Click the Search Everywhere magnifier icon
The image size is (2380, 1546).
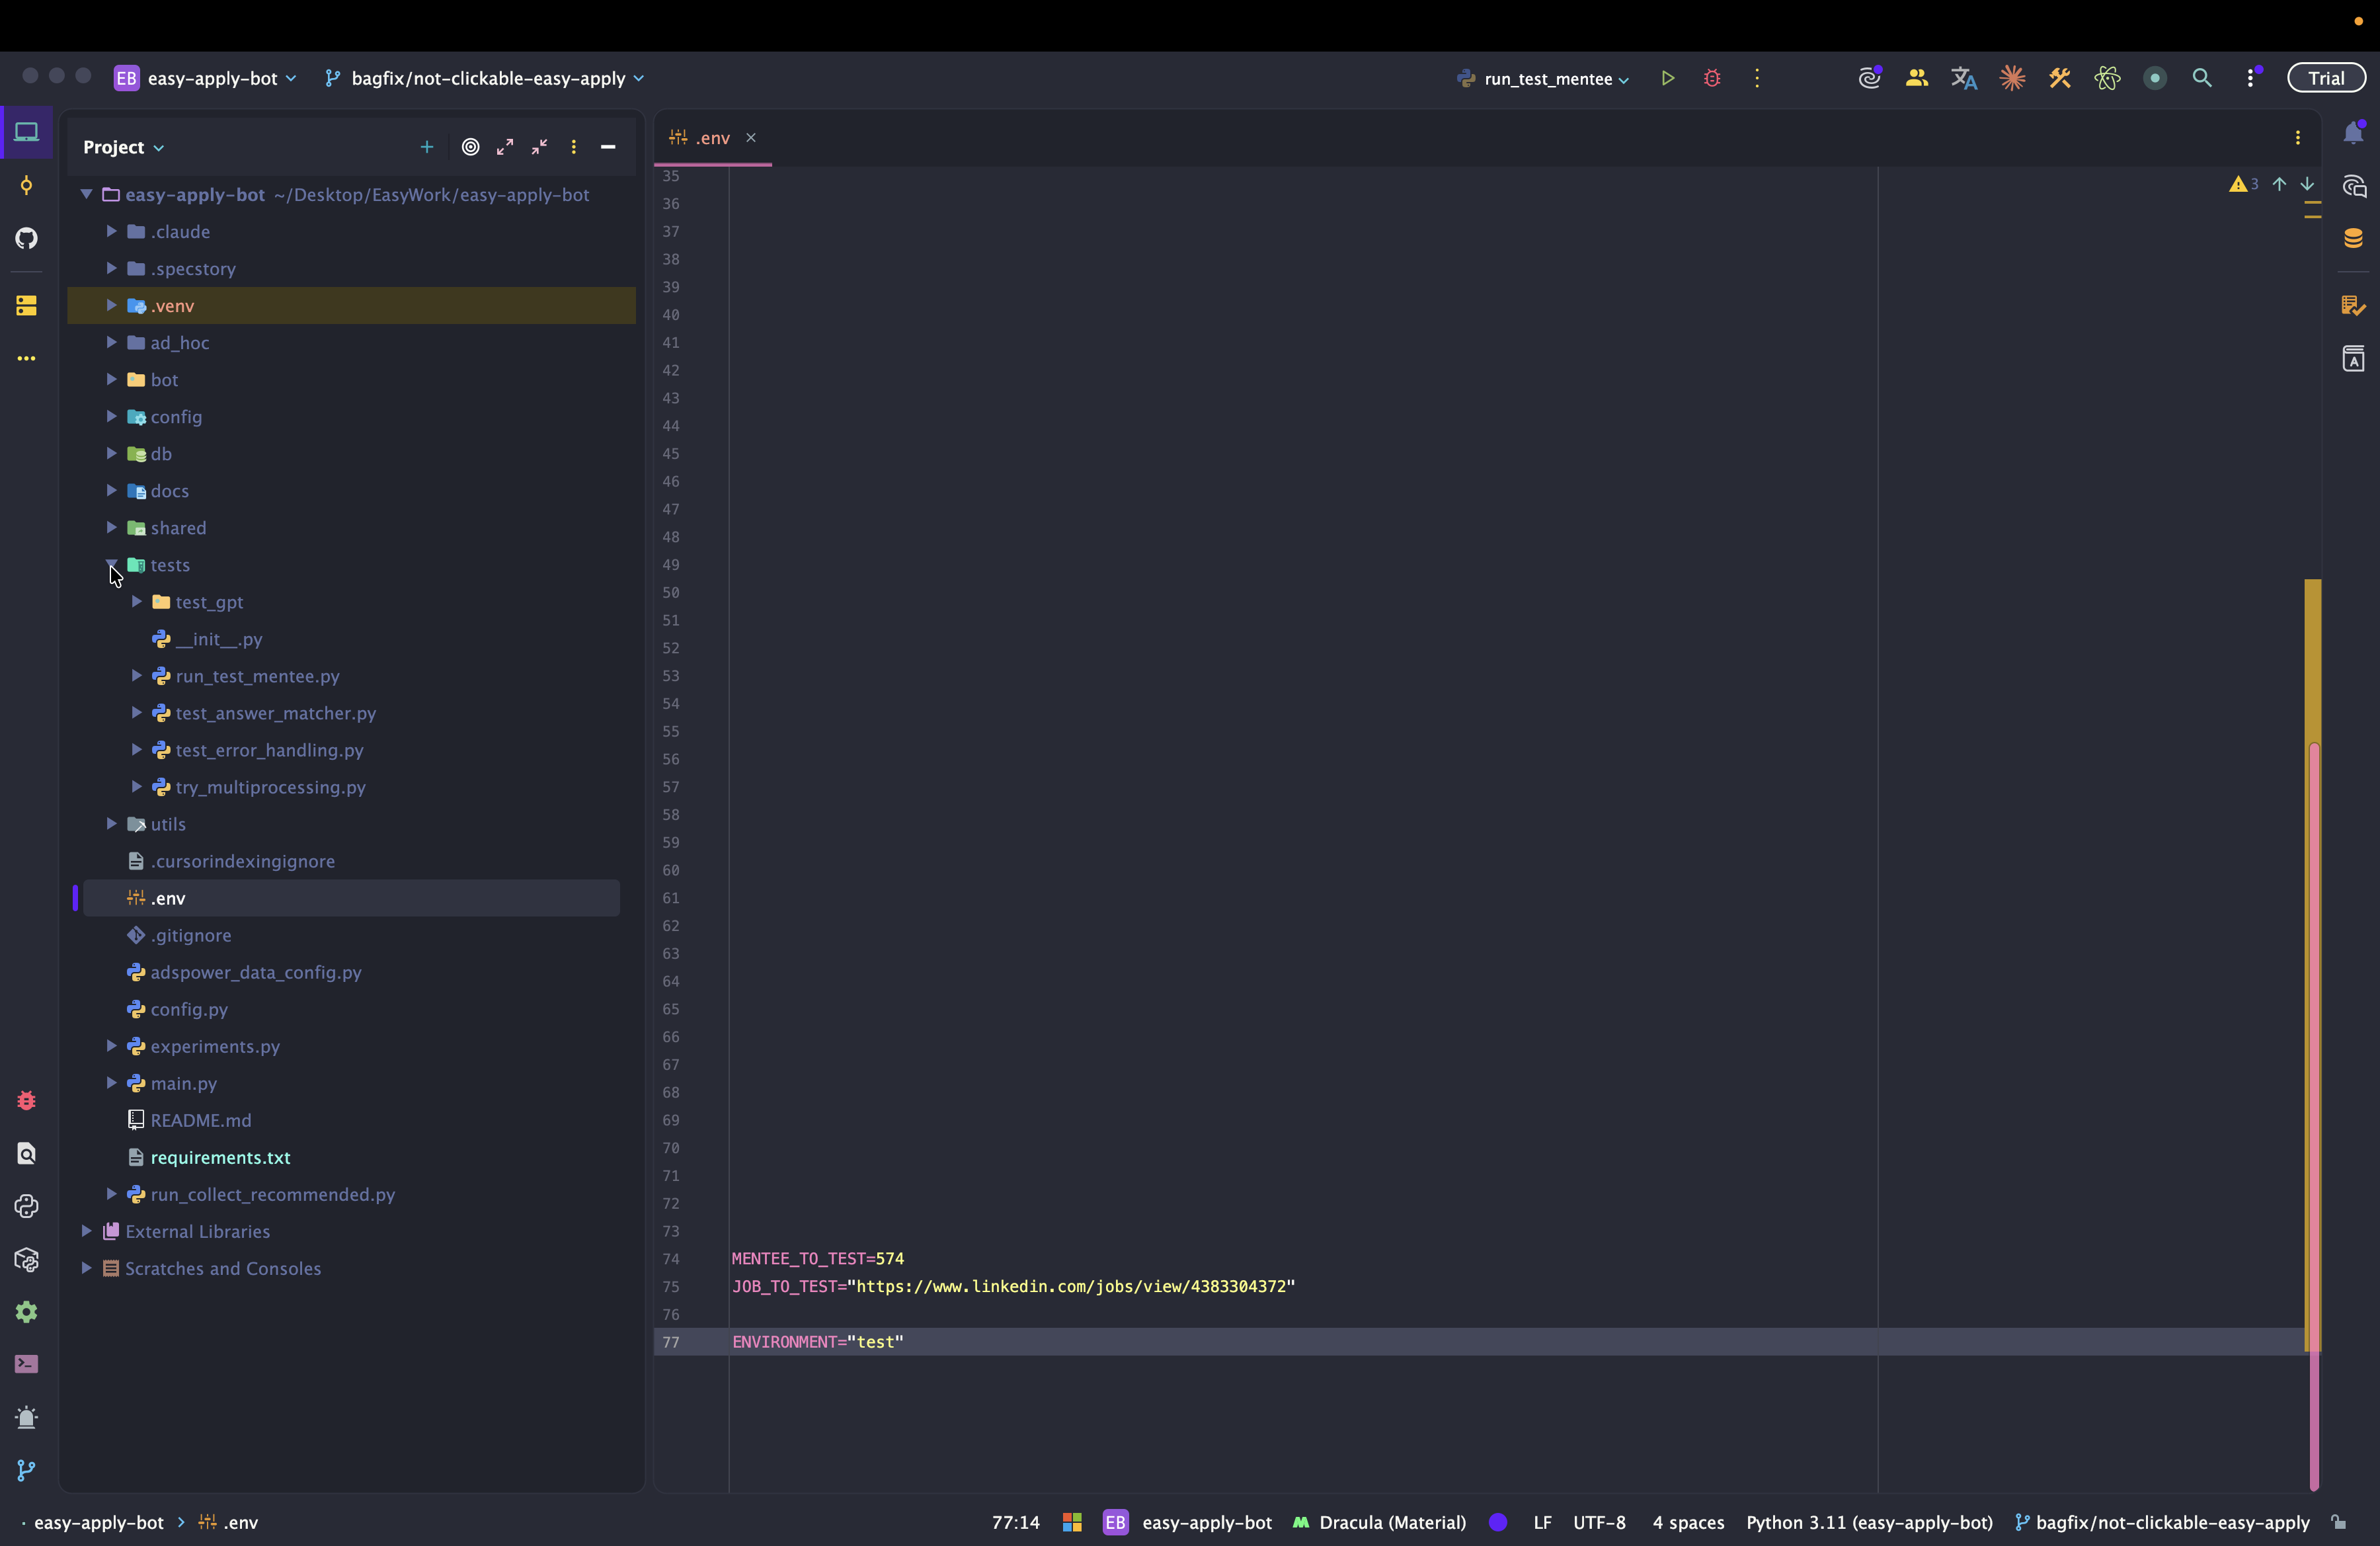(x=2201, y=78)
